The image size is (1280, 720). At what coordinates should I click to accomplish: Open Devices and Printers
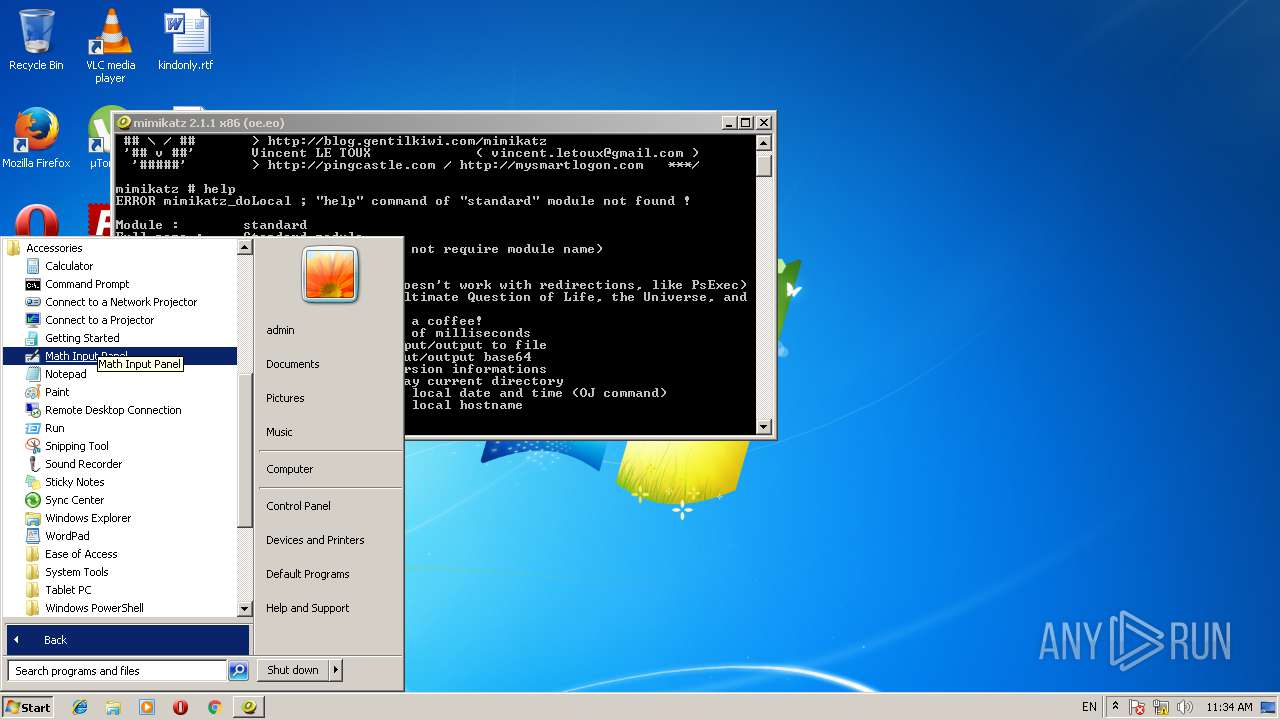pos(315,540)
